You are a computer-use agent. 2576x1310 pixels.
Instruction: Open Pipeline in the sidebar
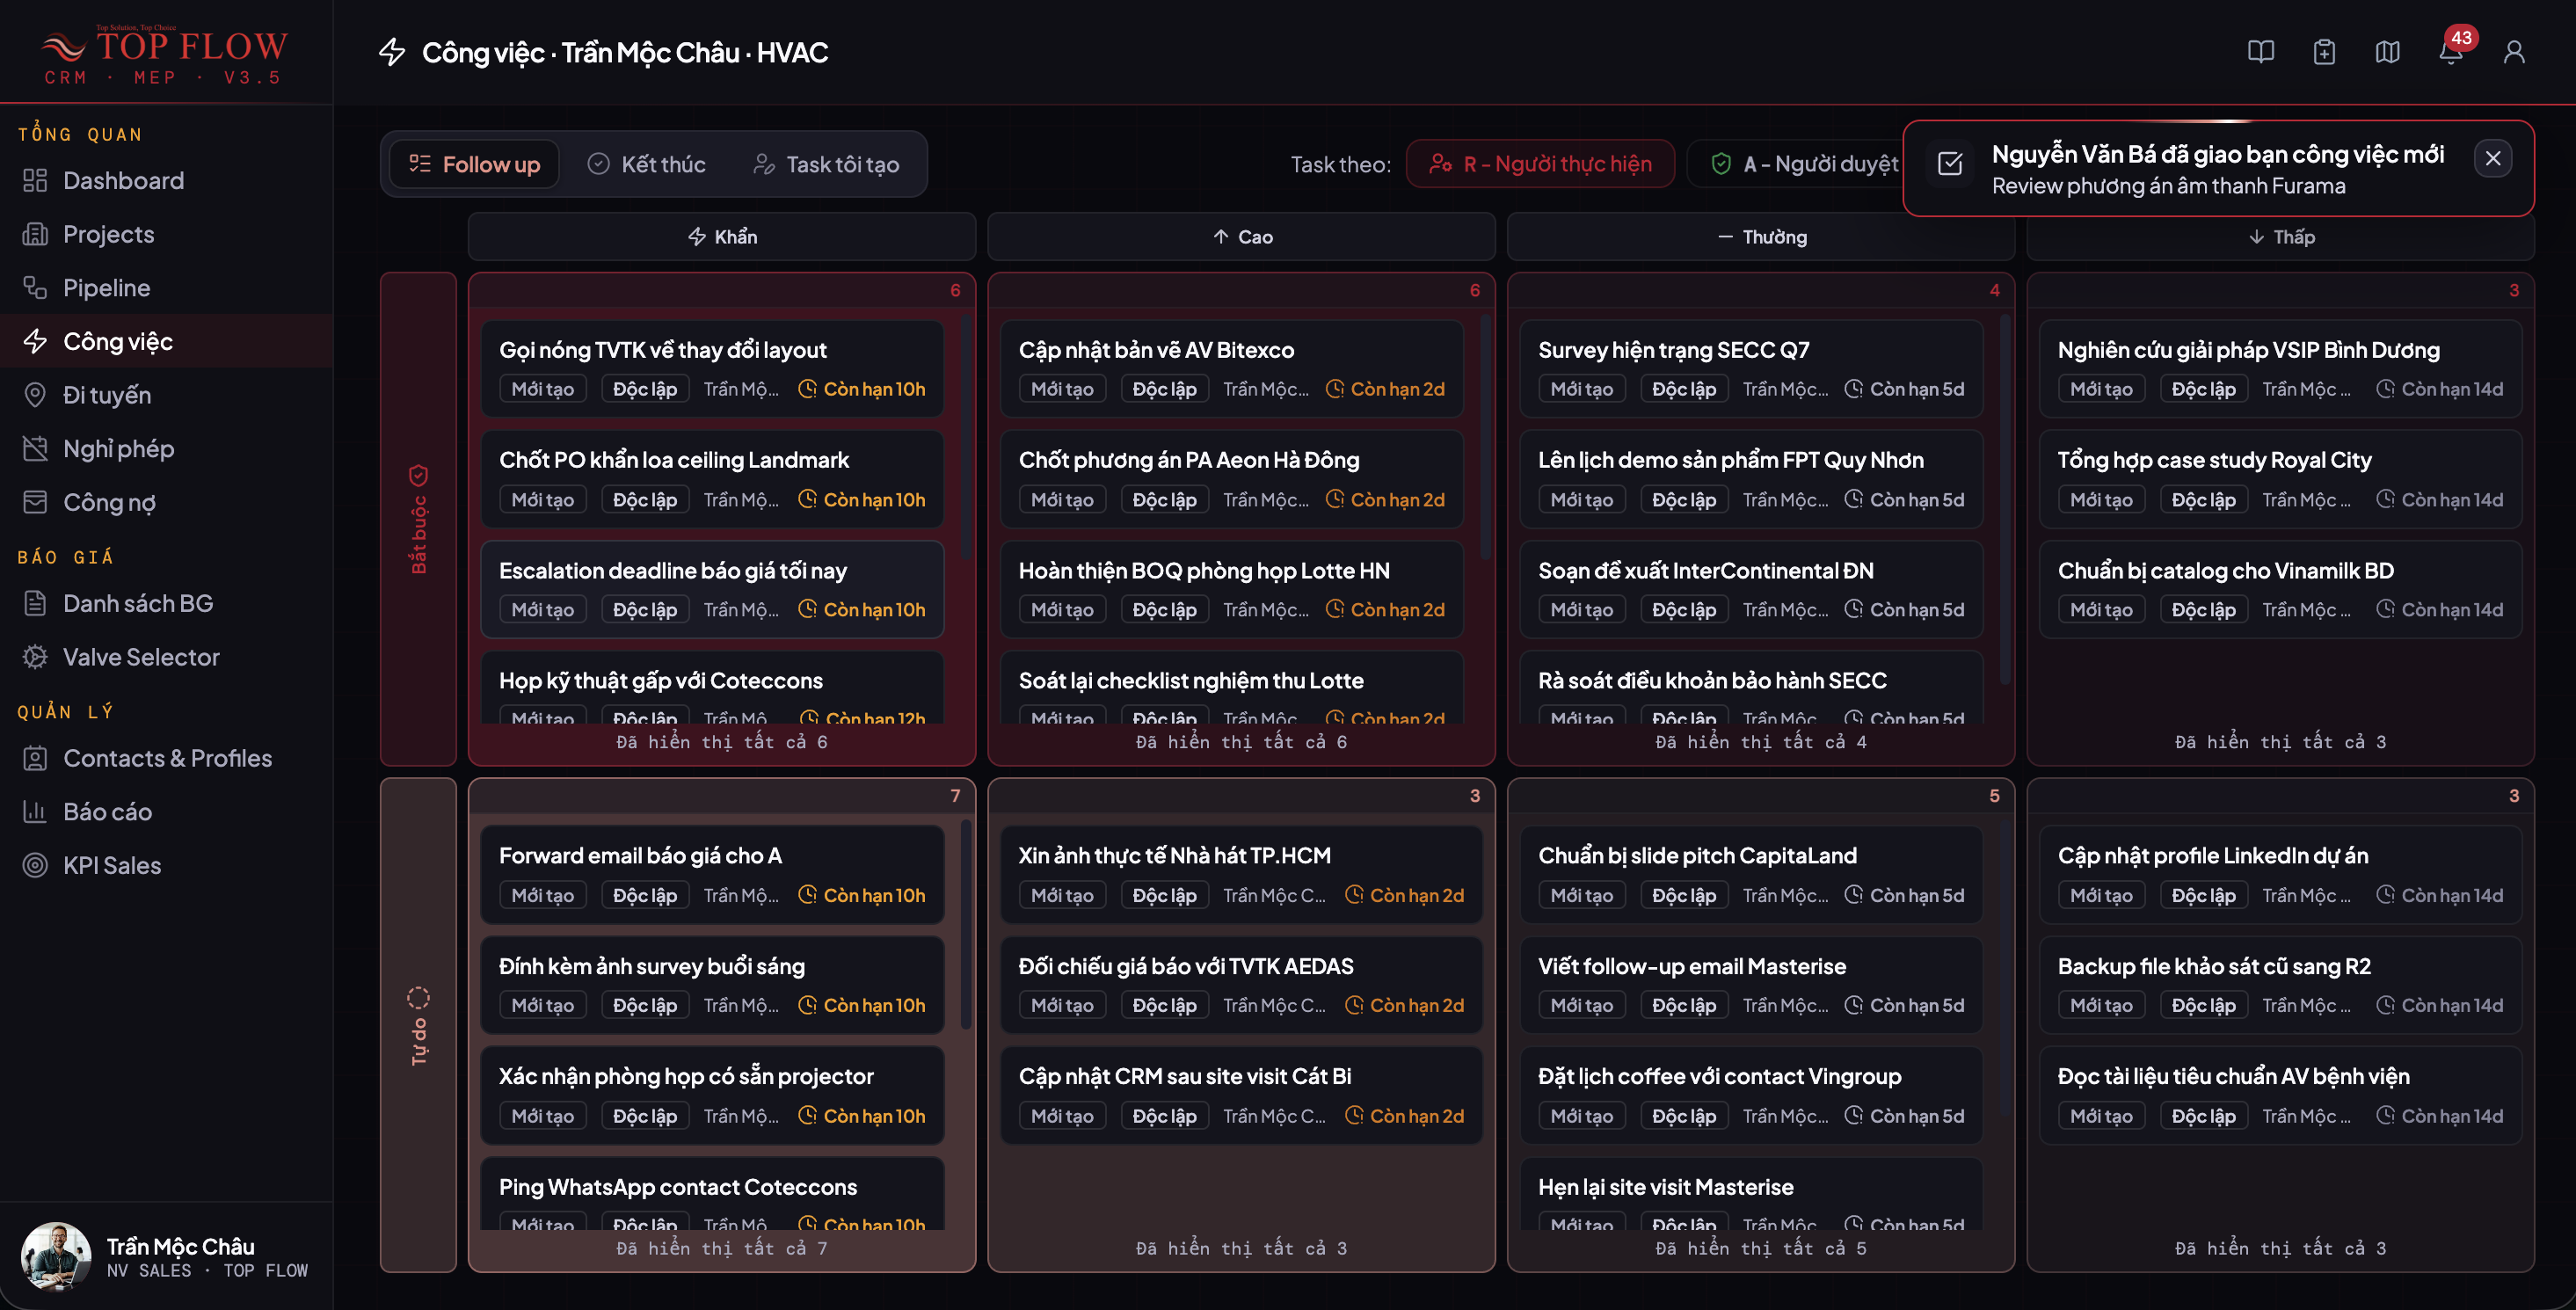point(166,288)
